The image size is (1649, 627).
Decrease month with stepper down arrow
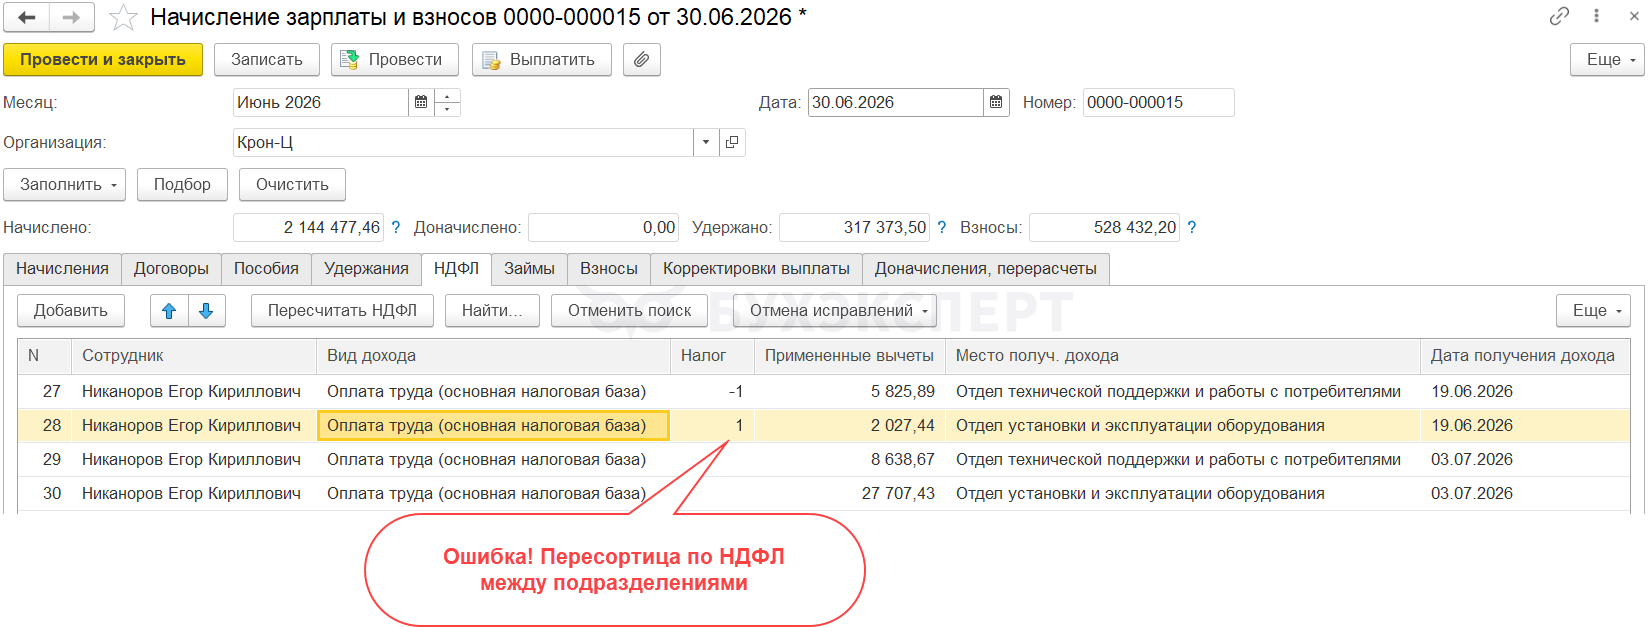(x=447, y=109)
